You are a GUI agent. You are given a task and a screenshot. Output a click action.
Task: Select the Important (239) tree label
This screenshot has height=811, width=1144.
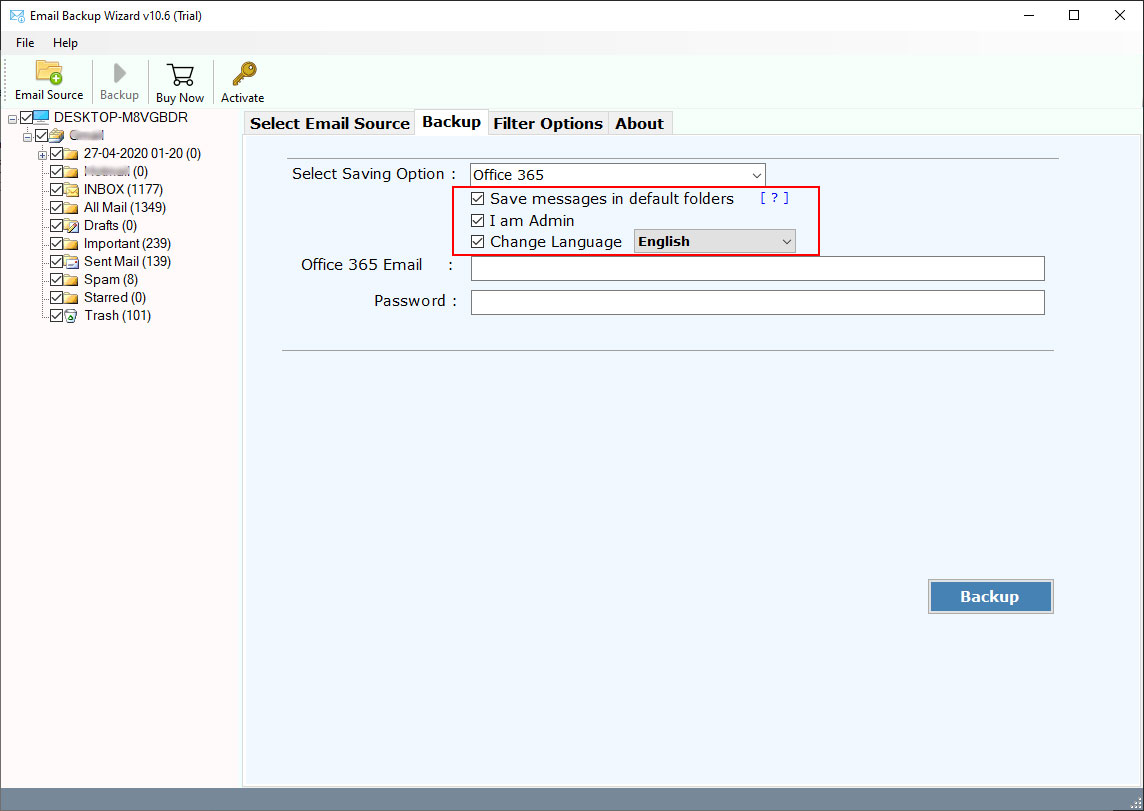coord(127,244)
